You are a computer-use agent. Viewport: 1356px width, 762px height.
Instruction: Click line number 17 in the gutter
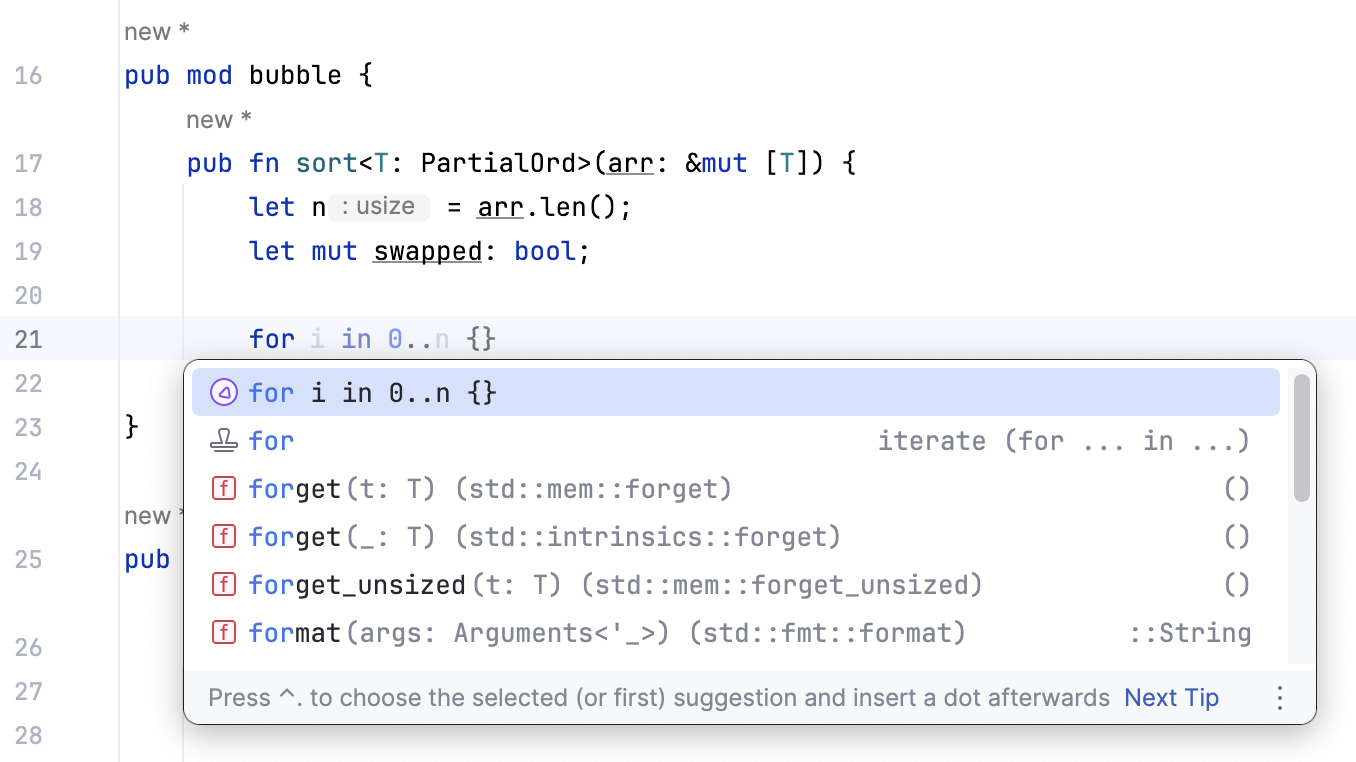click(x=29, y=163)
